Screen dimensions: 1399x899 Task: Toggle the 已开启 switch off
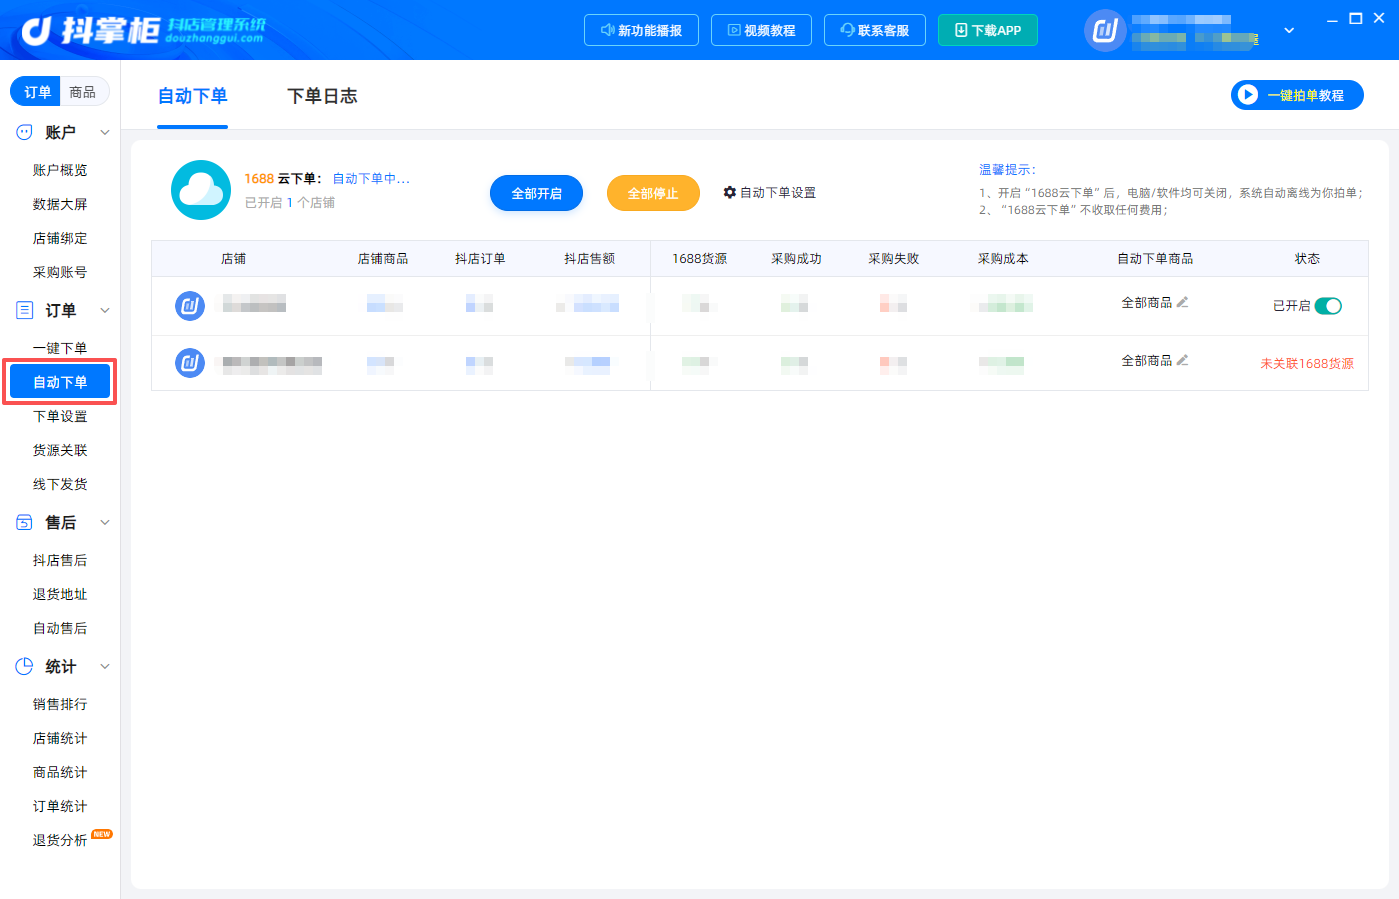tap(1328, 306)
